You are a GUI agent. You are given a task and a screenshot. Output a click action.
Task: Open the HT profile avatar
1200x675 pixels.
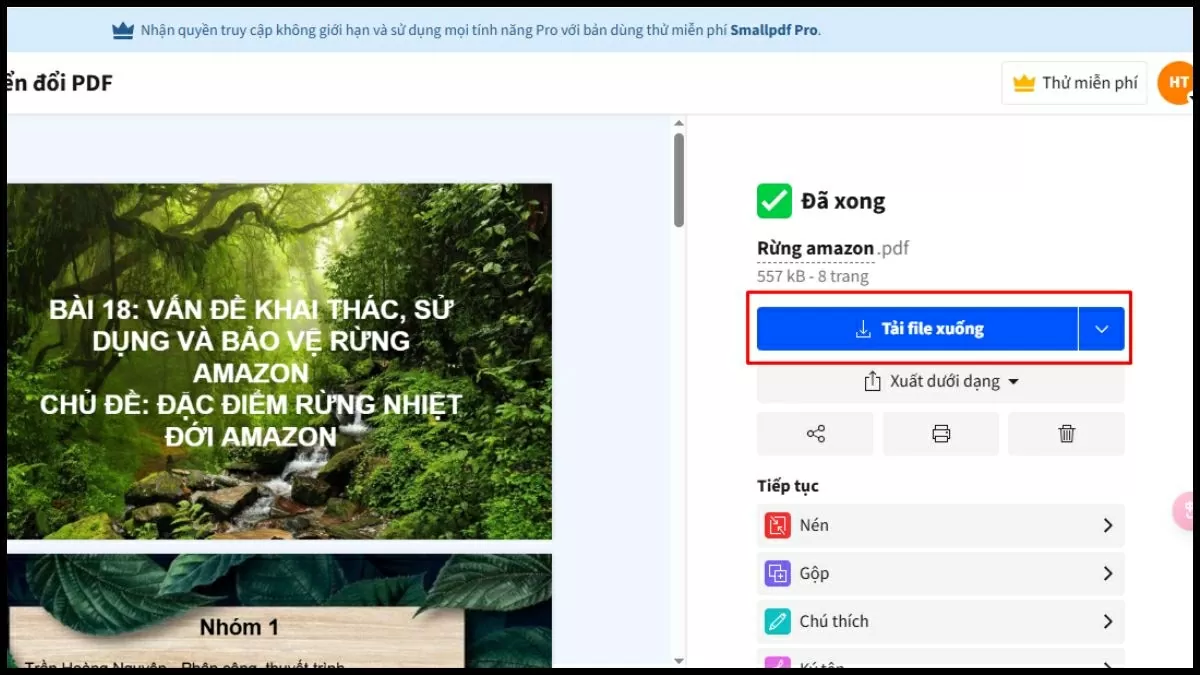[1177, 83]
